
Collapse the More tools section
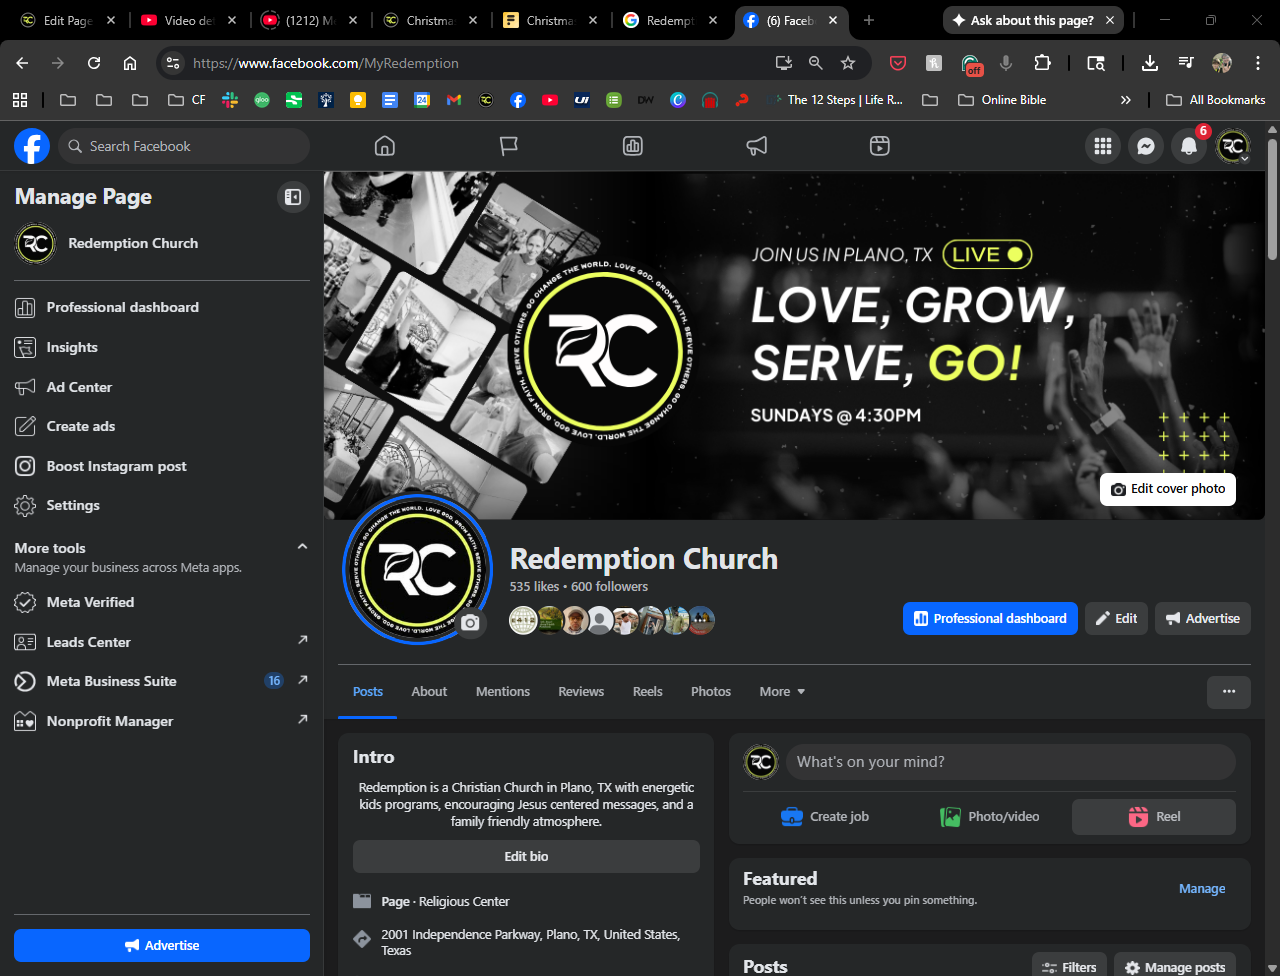302,547
